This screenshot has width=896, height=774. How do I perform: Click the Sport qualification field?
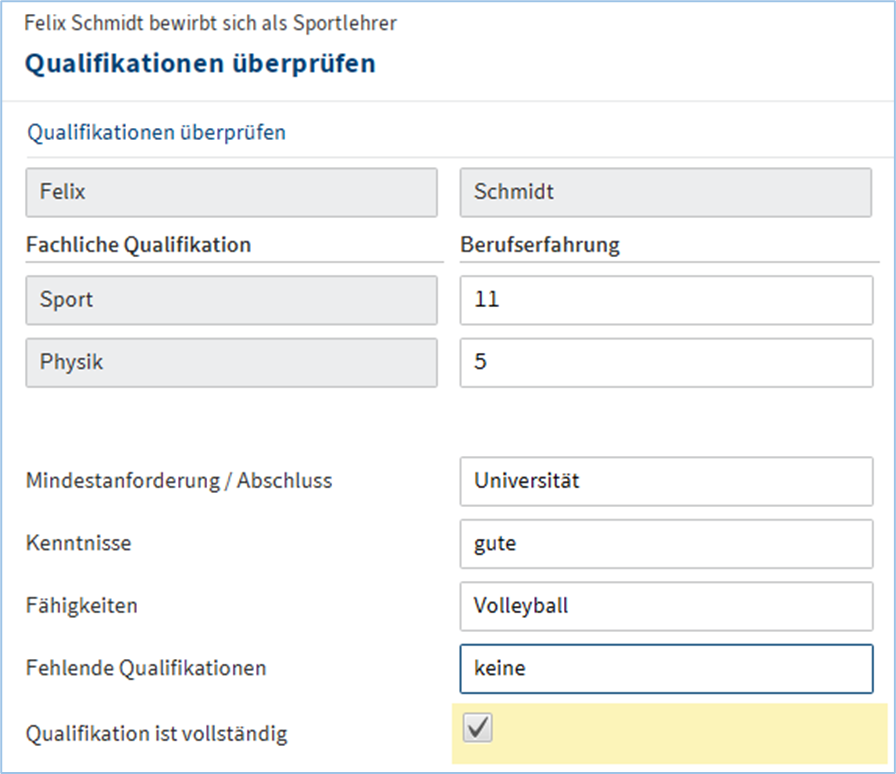(231, 300)
